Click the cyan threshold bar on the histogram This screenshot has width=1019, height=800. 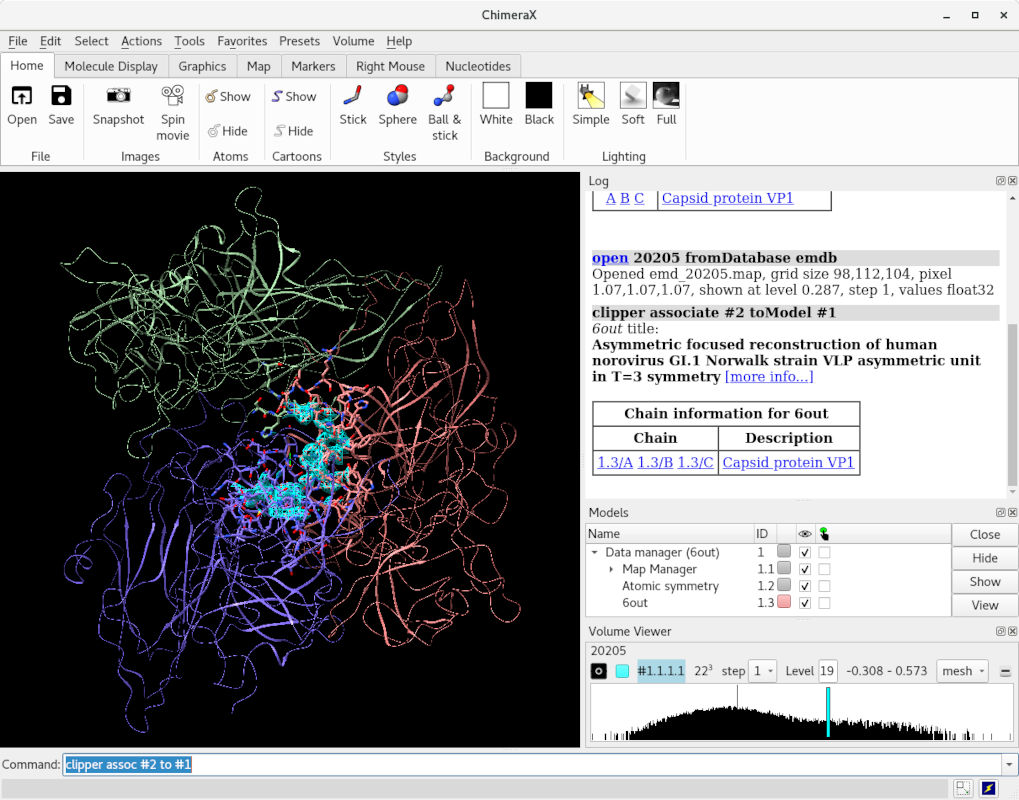[x=828, y=712]
